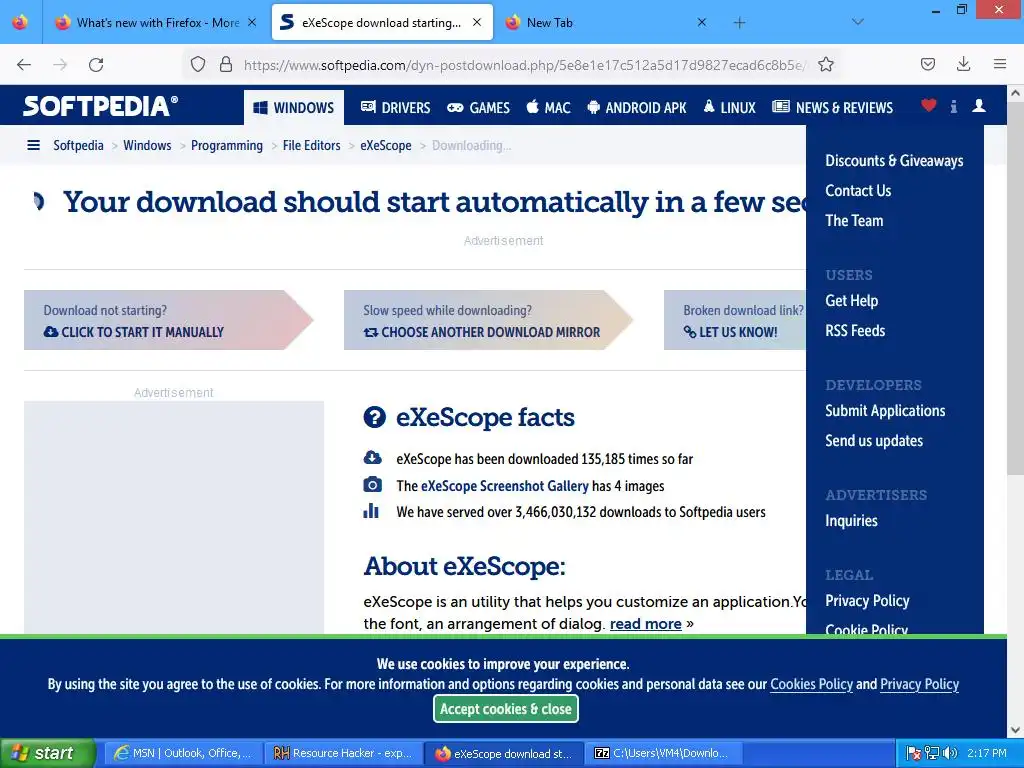Open RSS Feeds menu entry

coord(855,330)
